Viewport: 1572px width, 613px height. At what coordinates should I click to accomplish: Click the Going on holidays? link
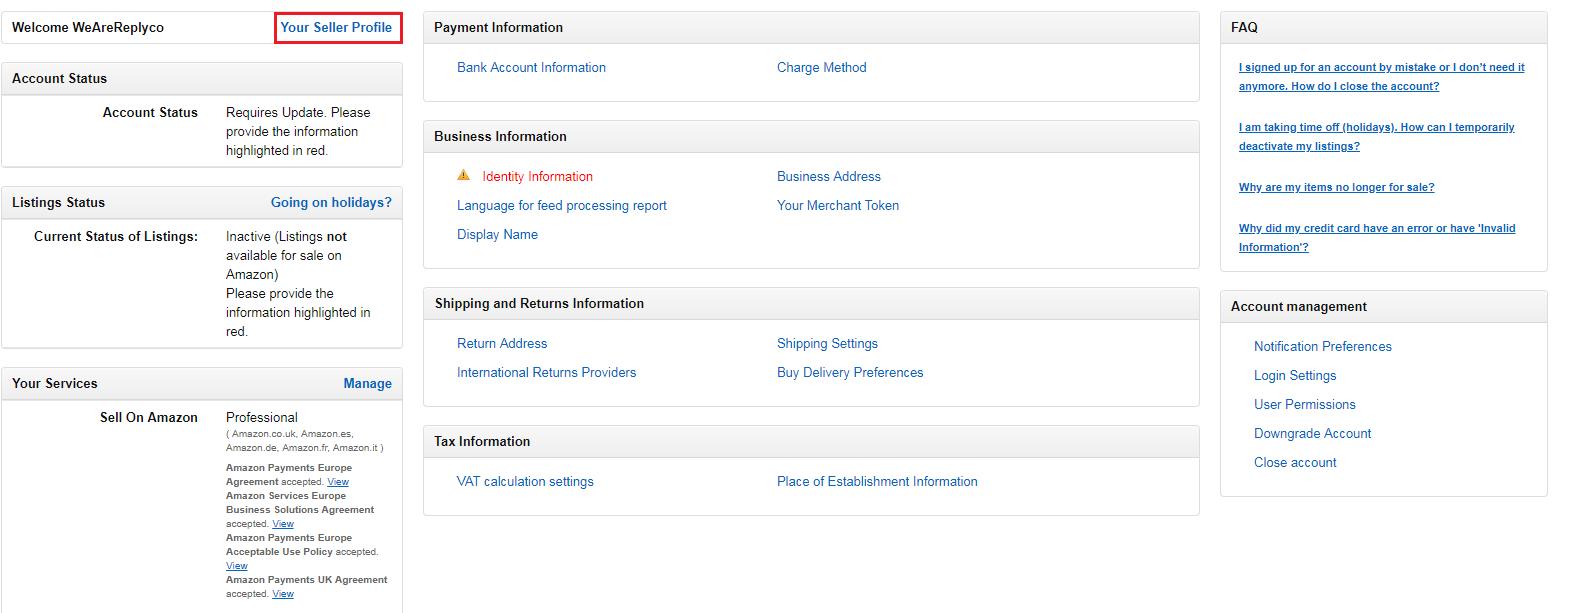point(331,202)
